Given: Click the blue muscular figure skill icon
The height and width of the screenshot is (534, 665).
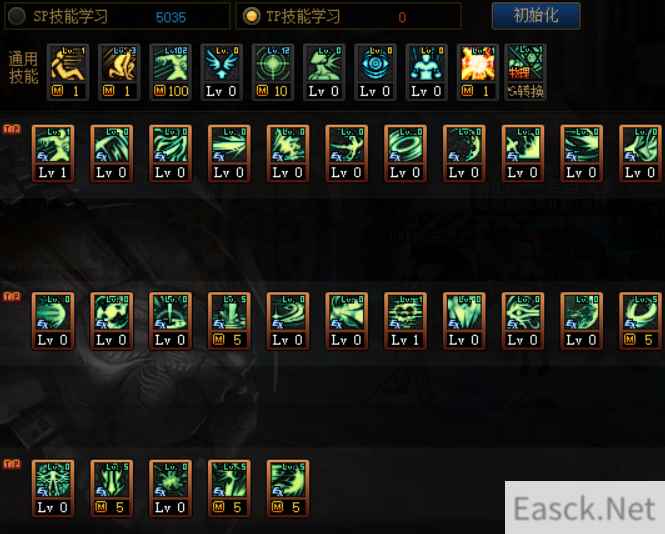Looking at the screenshot, I should click(x=426, y=72).
